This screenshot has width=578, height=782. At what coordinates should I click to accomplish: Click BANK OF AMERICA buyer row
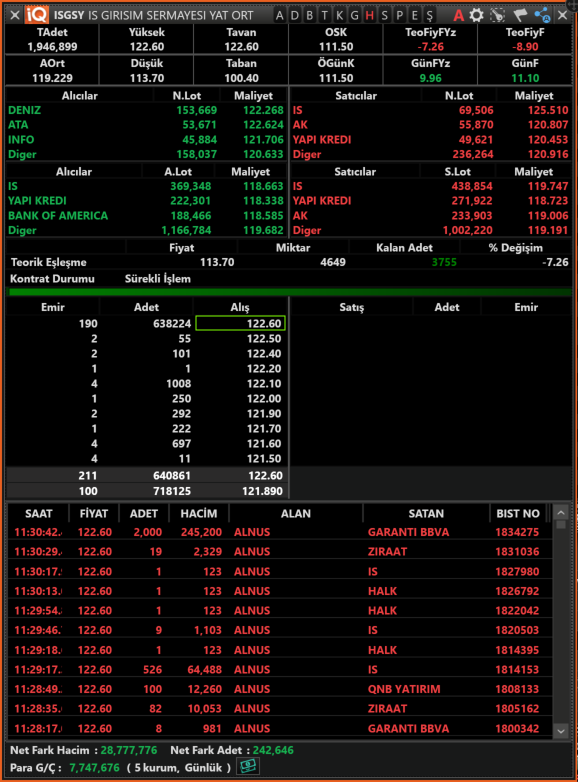tap(146, 215)
